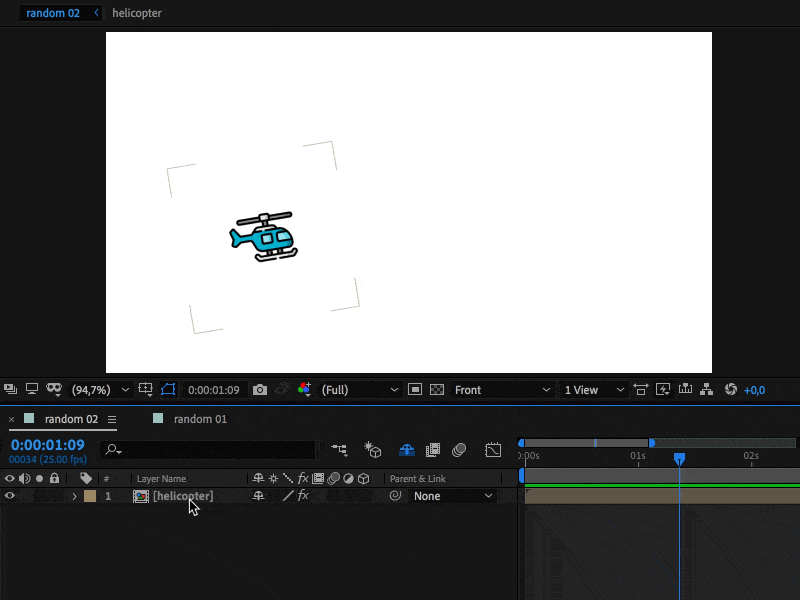Hide the helicopter layer with eye icon
The width and height of the screenshot is (800, 600).
click(x=10, y=496)
